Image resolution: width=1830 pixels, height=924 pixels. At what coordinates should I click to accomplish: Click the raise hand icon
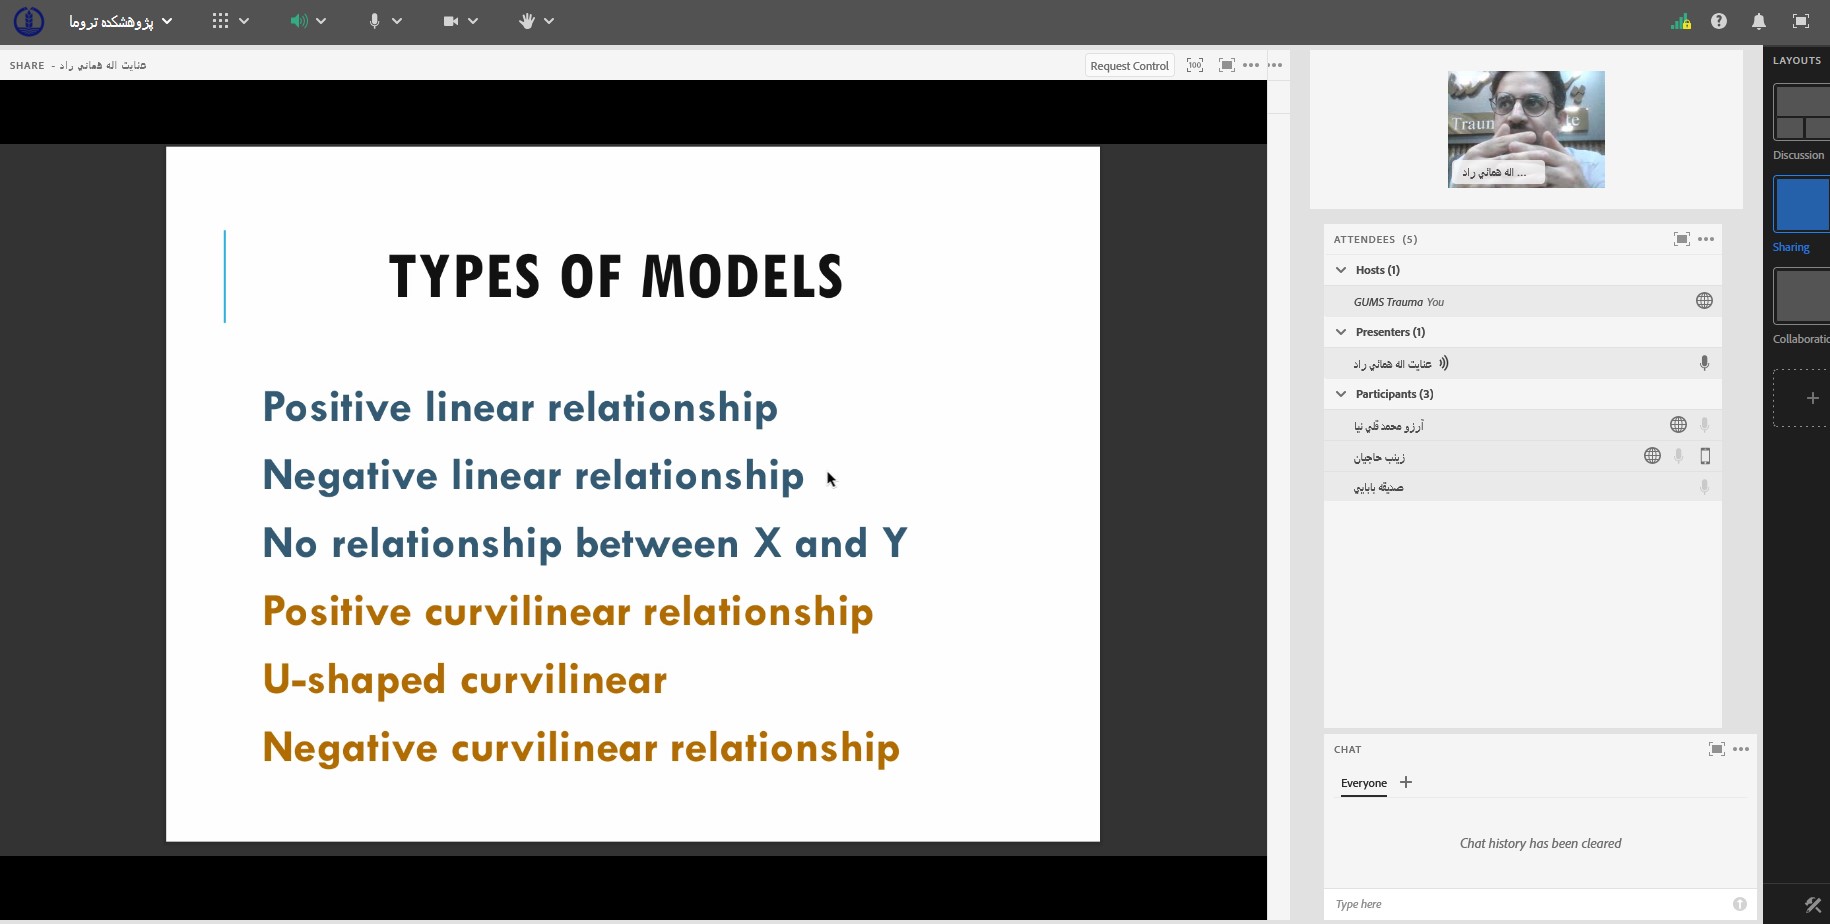527,21
